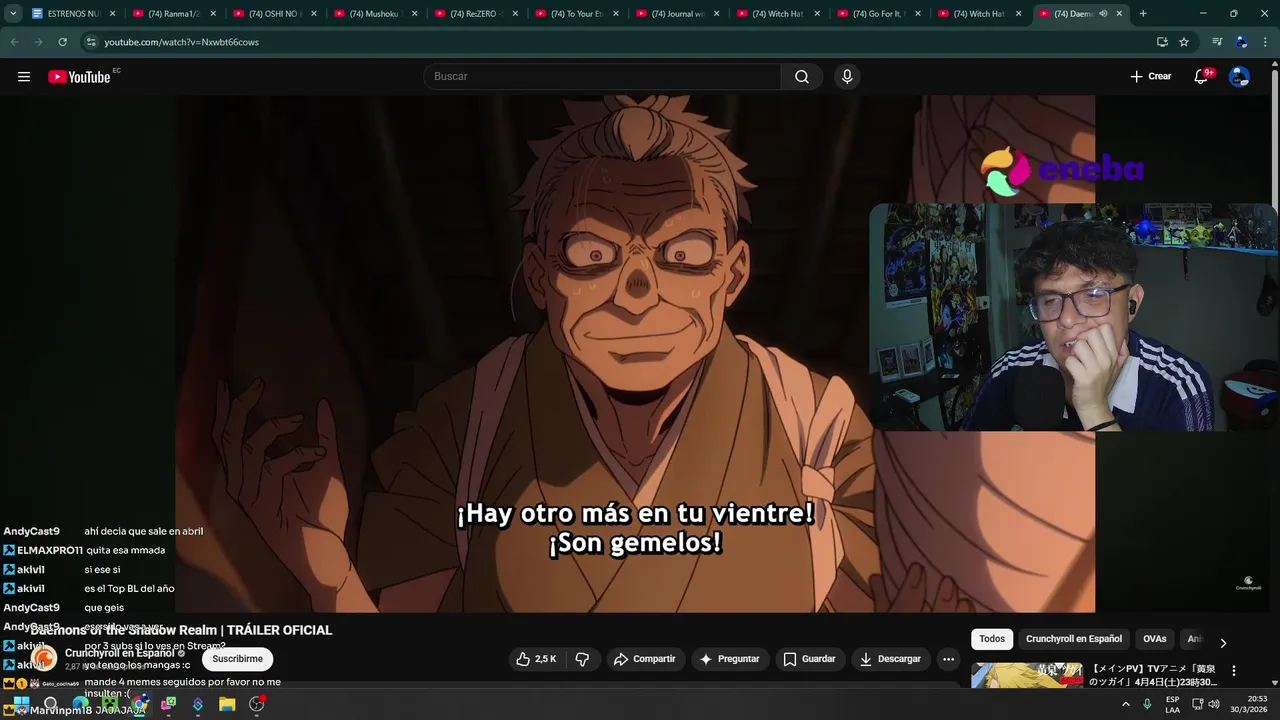
Task: Open Chrome tab search dropdown
Action: click(13, 14)
